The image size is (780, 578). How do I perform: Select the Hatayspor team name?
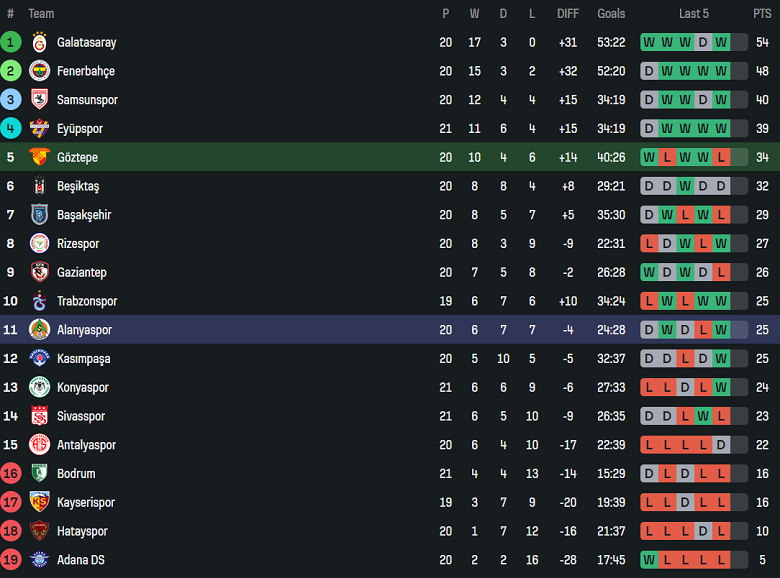tap(82, 531)
